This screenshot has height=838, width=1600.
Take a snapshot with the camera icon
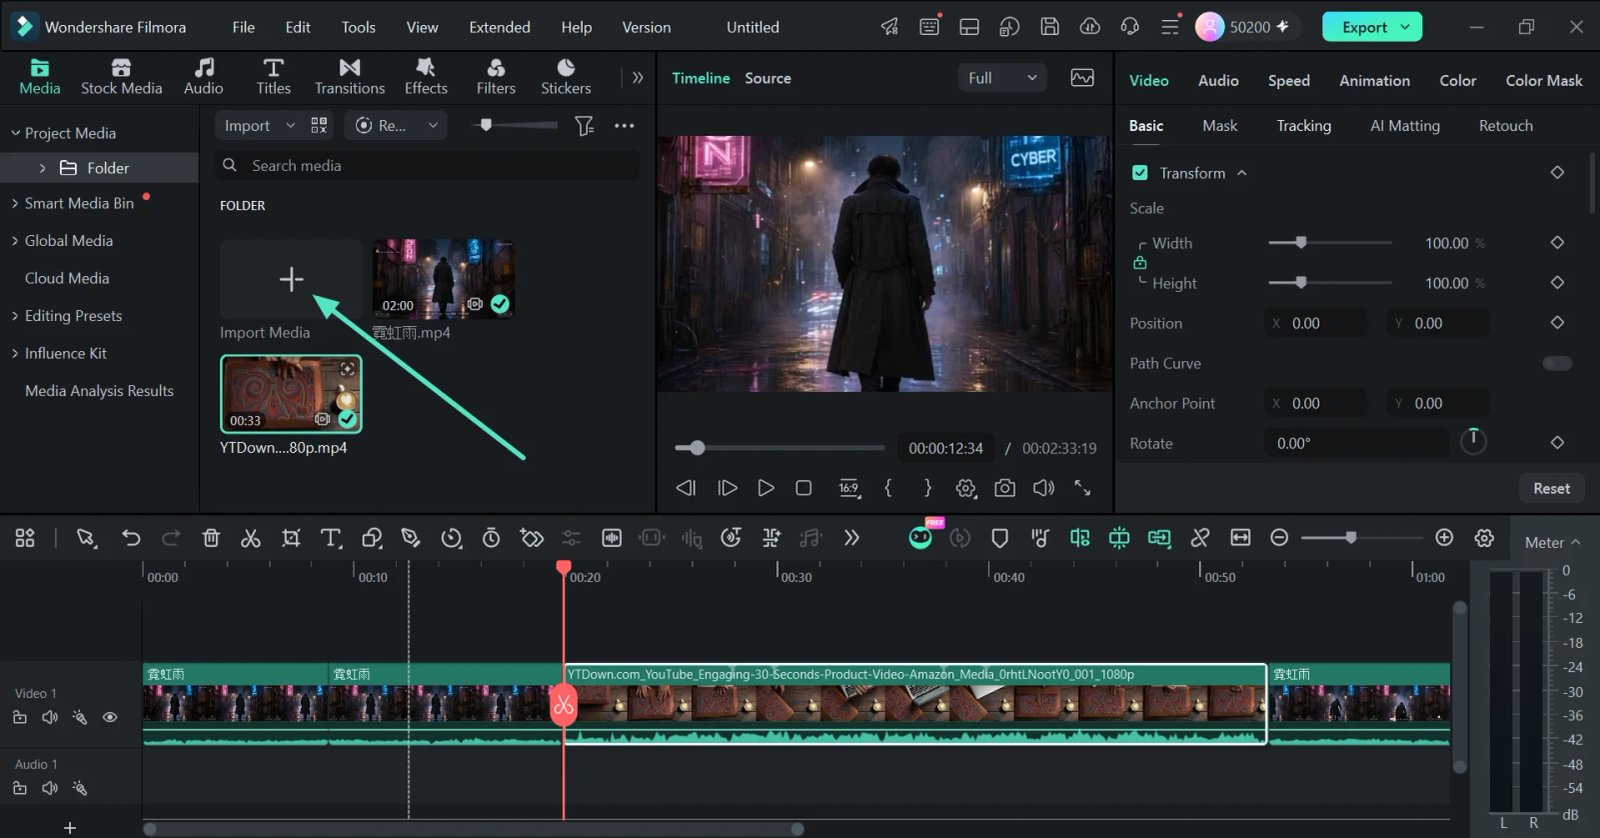(1005, 488)
